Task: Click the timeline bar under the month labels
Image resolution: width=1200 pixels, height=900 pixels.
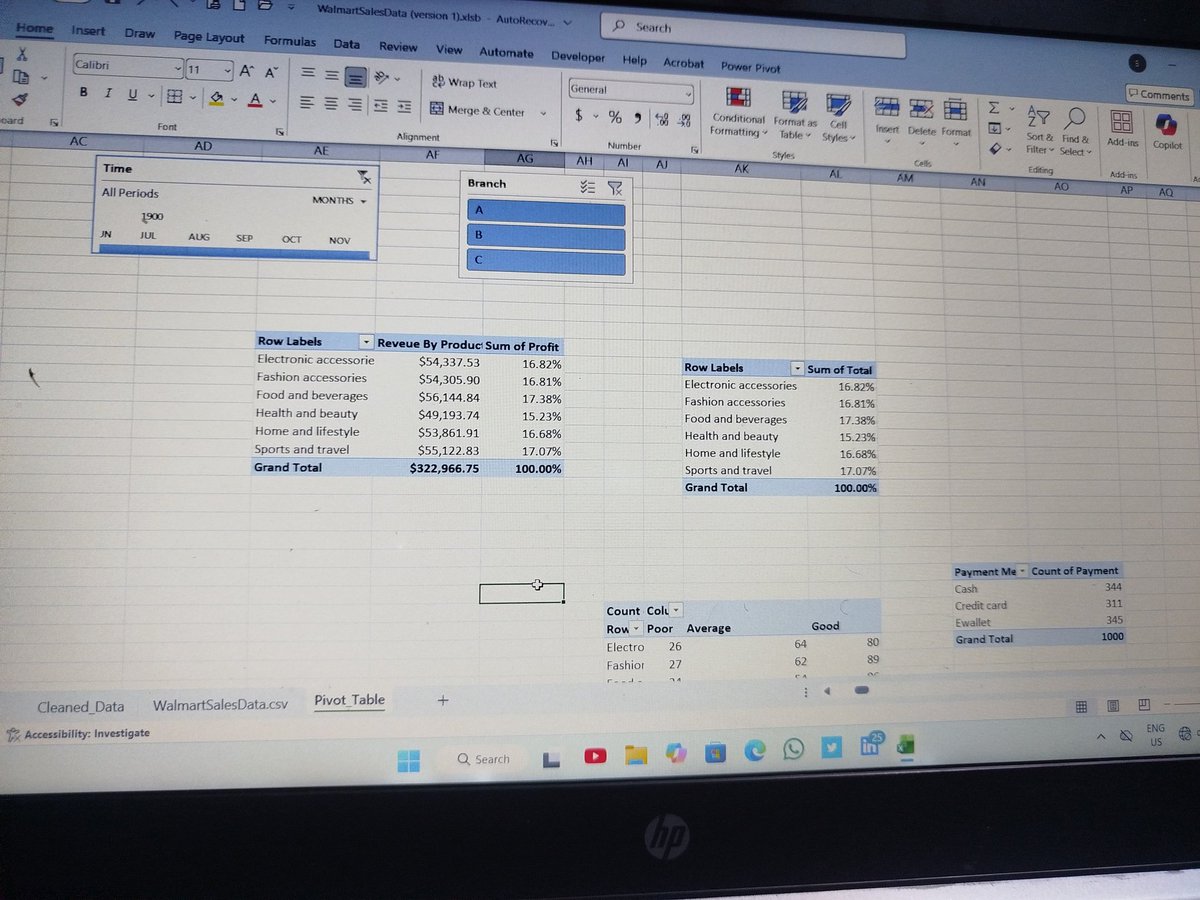Action: click(235, 251)
